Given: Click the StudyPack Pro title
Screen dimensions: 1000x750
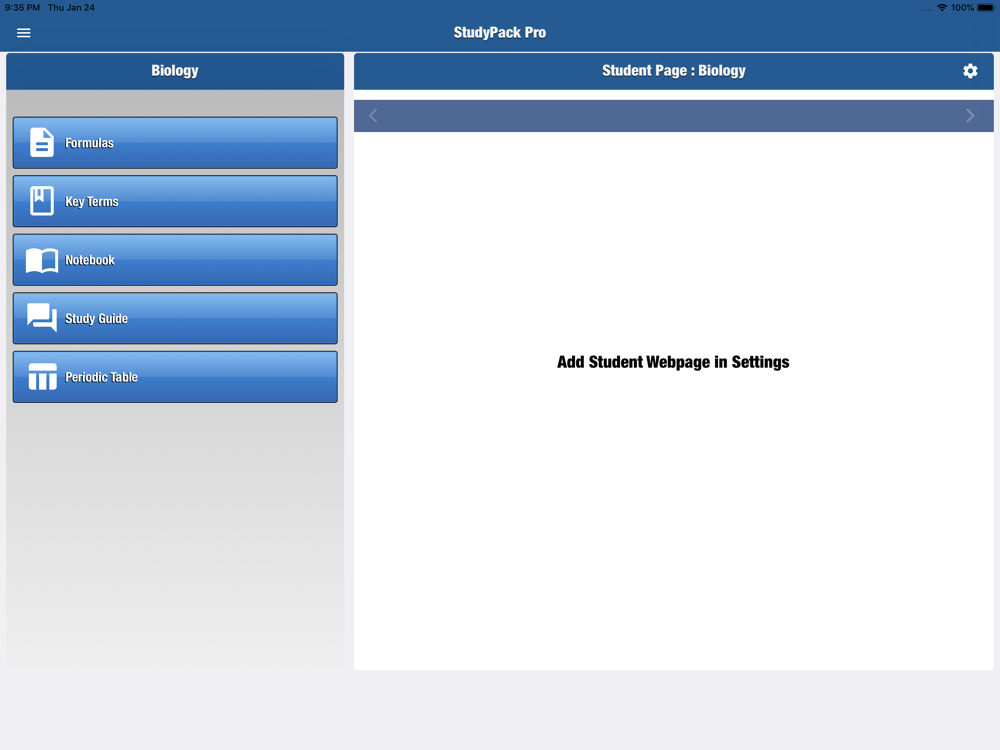Looking at the screenshot, I should pyautogui.click(x=500, y=33).
